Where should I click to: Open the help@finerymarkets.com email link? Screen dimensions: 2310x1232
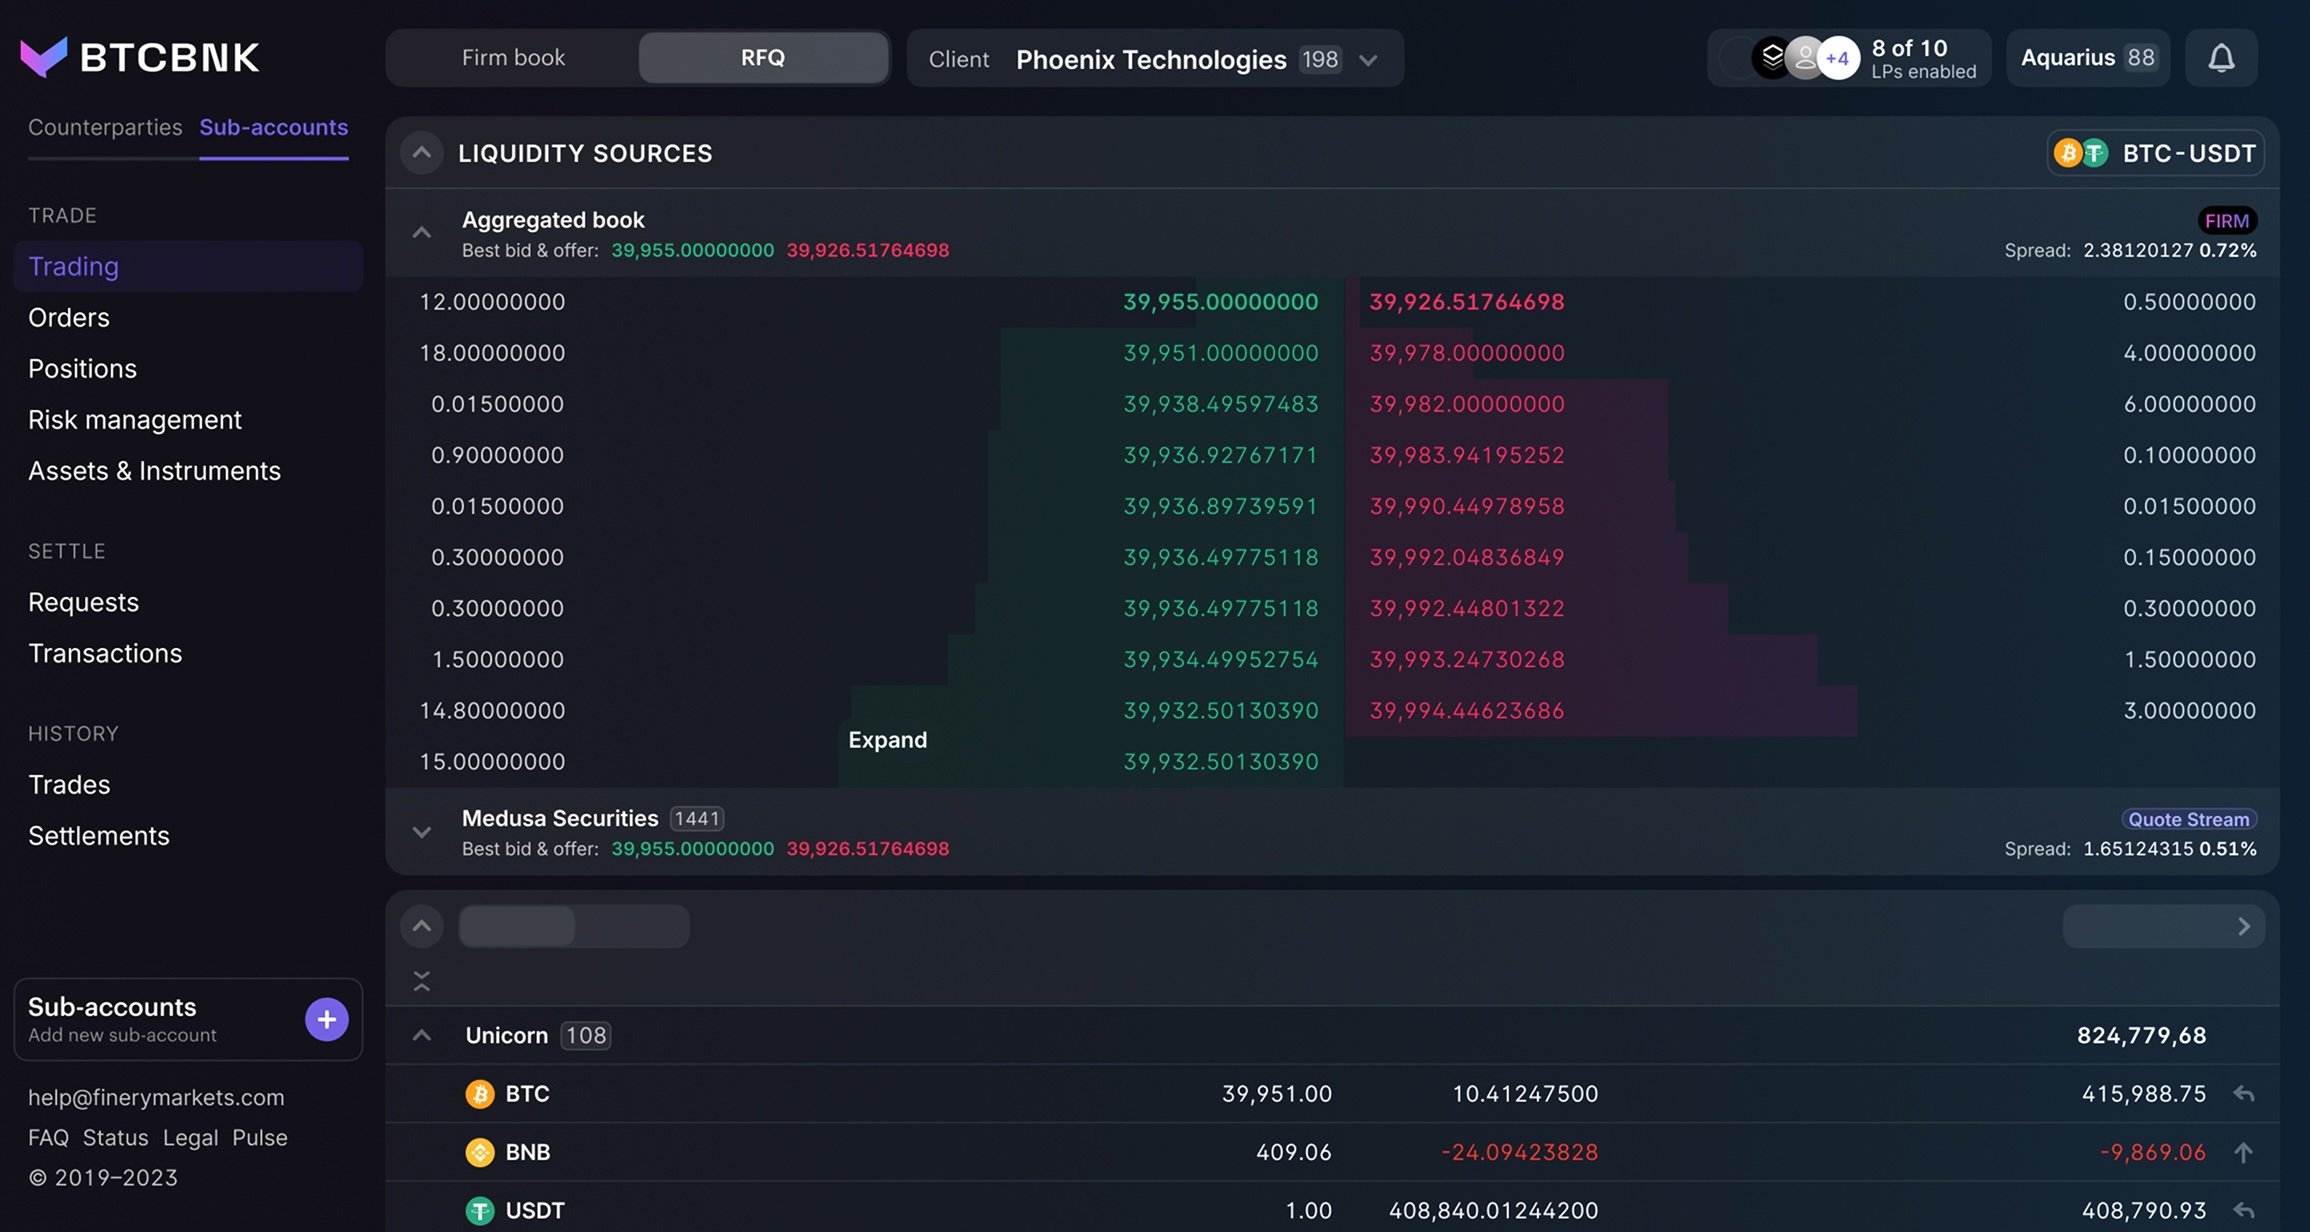156,1097
